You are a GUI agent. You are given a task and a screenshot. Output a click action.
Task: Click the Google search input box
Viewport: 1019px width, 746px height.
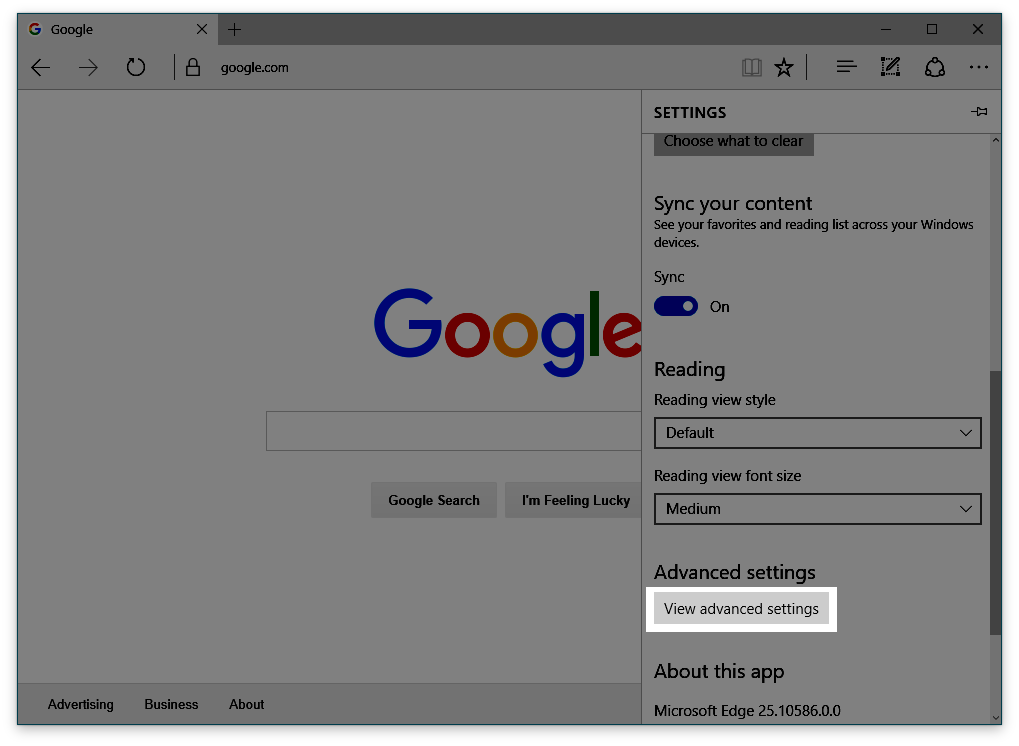454,431
